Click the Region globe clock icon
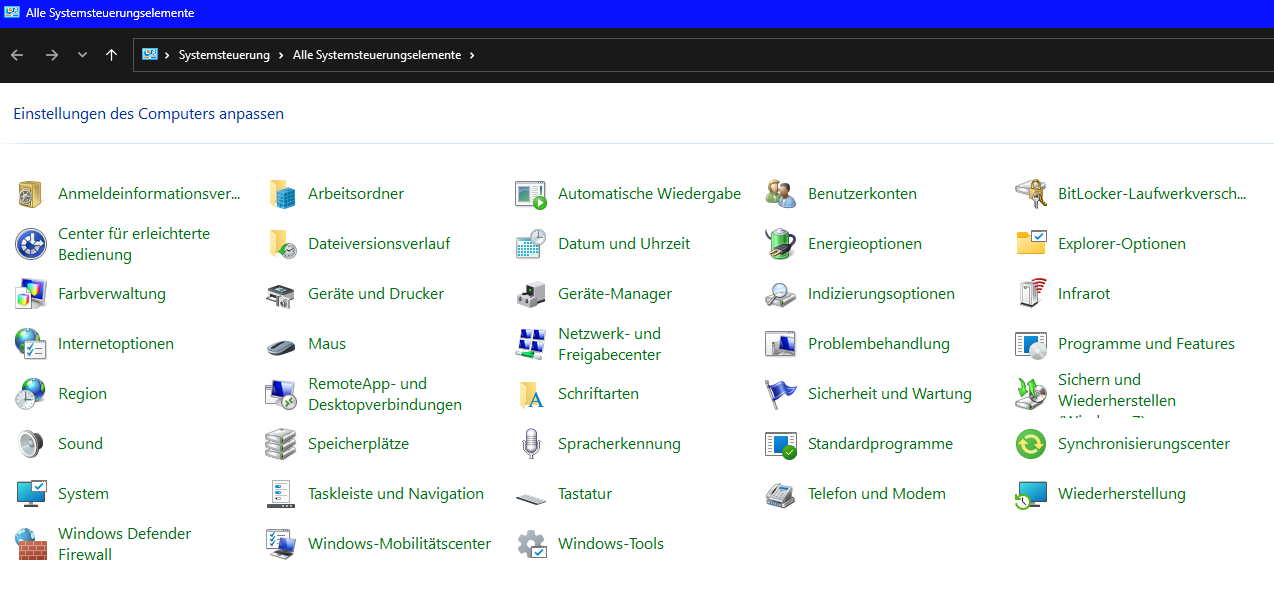1274x596 pixels. pos(31,394)
